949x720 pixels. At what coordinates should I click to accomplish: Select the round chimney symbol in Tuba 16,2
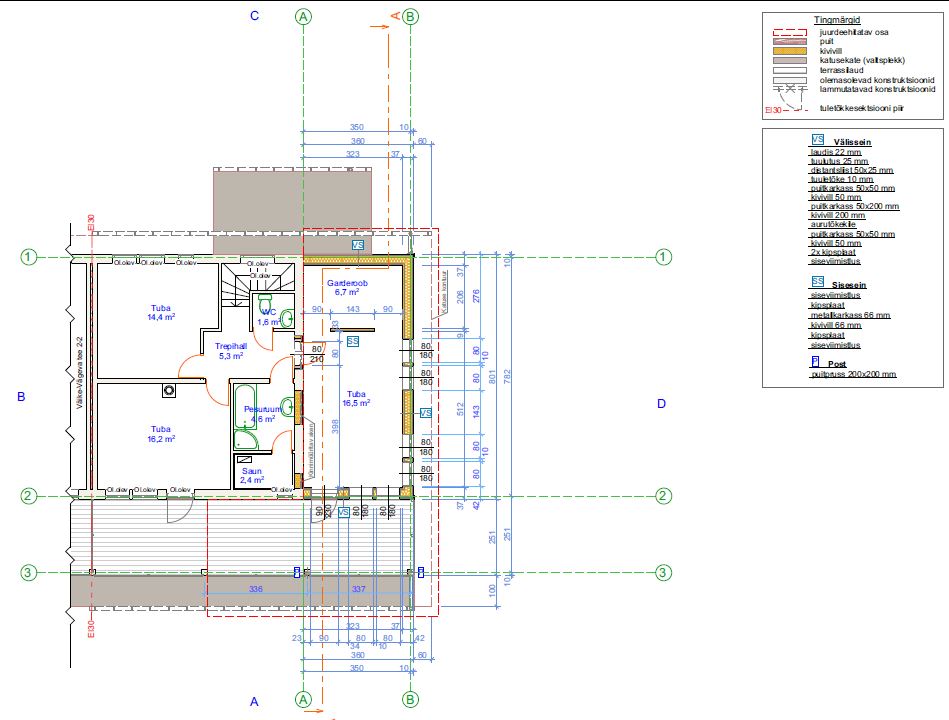[x=169, y=390]
